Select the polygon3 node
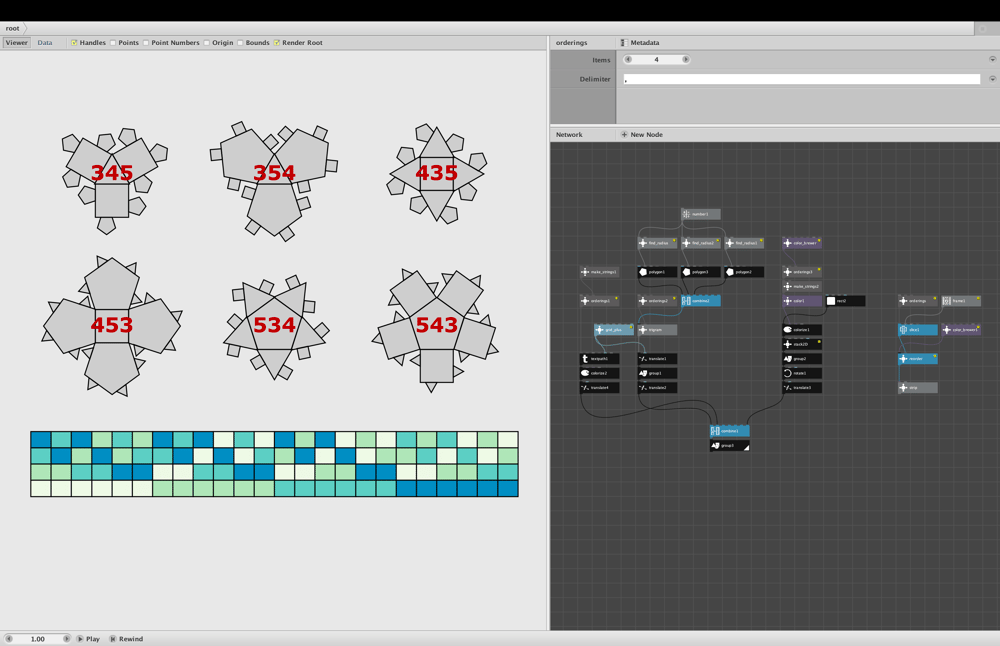The image size is (1000, 646). (700, 272)
